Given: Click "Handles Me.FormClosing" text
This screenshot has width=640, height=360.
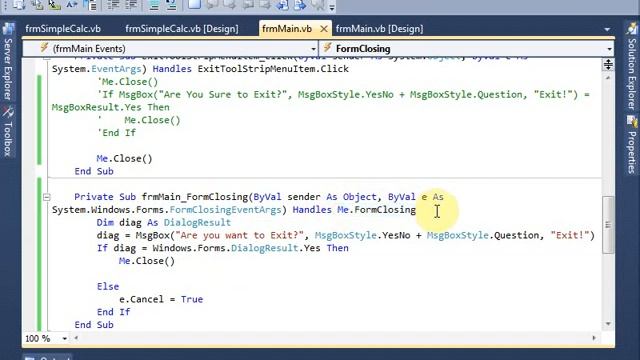Looking at the screenshot, I should [x=354, y=210].
